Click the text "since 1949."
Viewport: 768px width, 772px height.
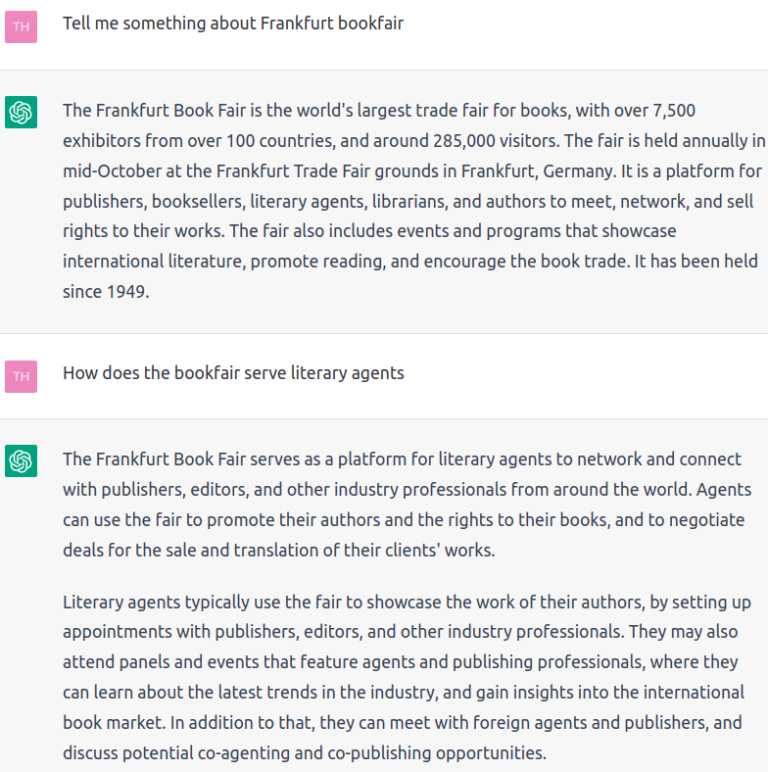tap(106, 291)
